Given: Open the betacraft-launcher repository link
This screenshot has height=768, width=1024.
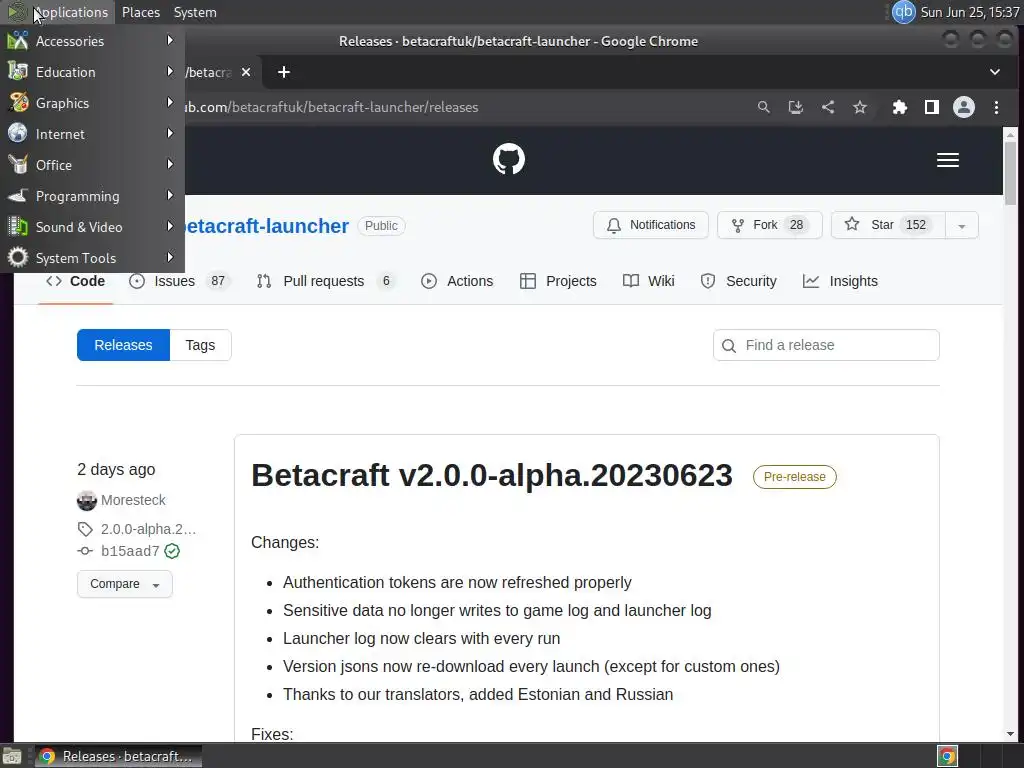Looking at the screenshot, I should pyautogui.click(x=266, y=226).
